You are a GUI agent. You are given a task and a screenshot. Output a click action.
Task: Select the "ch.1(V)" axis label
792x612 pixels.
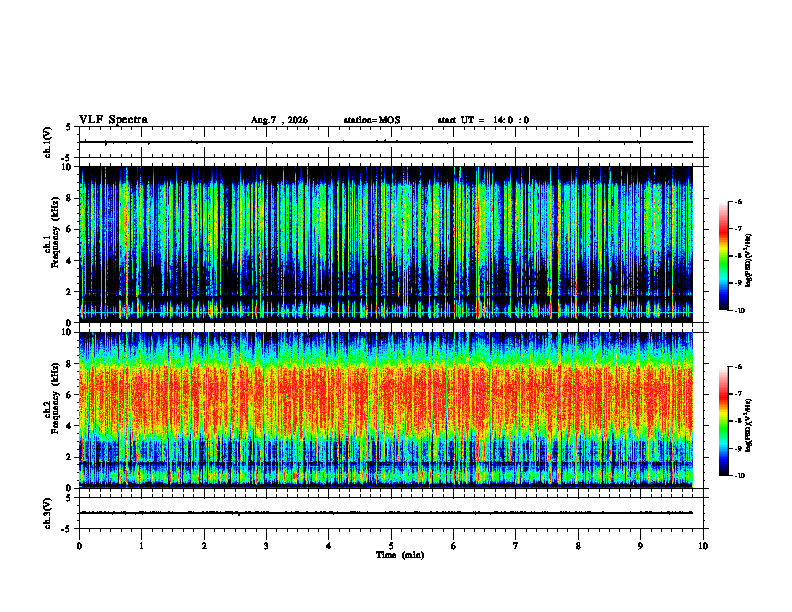click(x=48, y=142)
